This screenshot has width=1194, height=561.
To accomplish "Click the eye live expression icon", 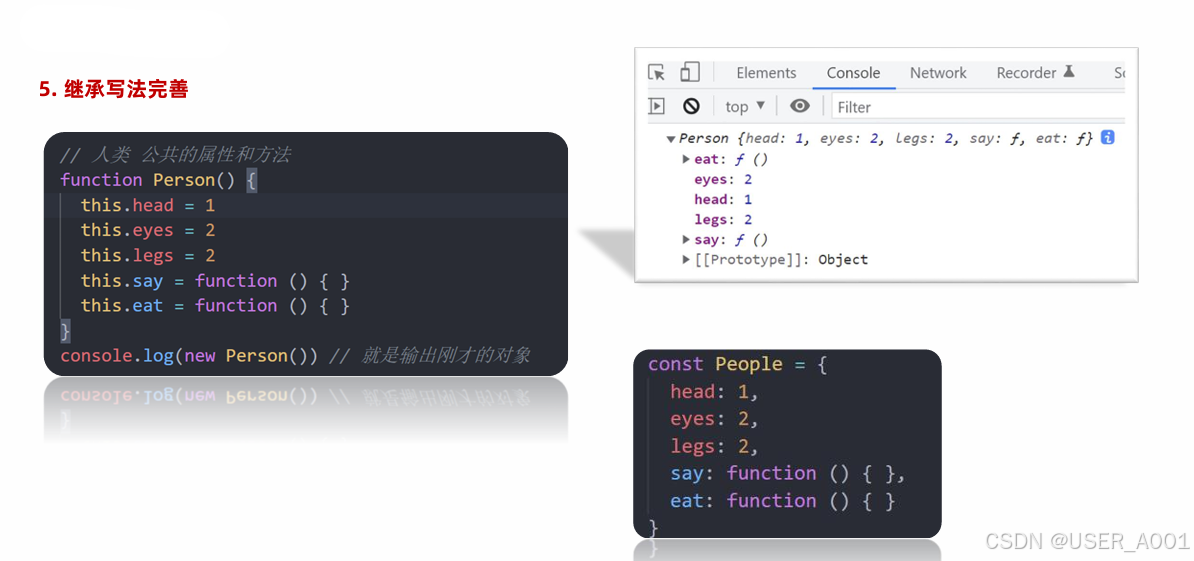I will (x=800, y=106).
